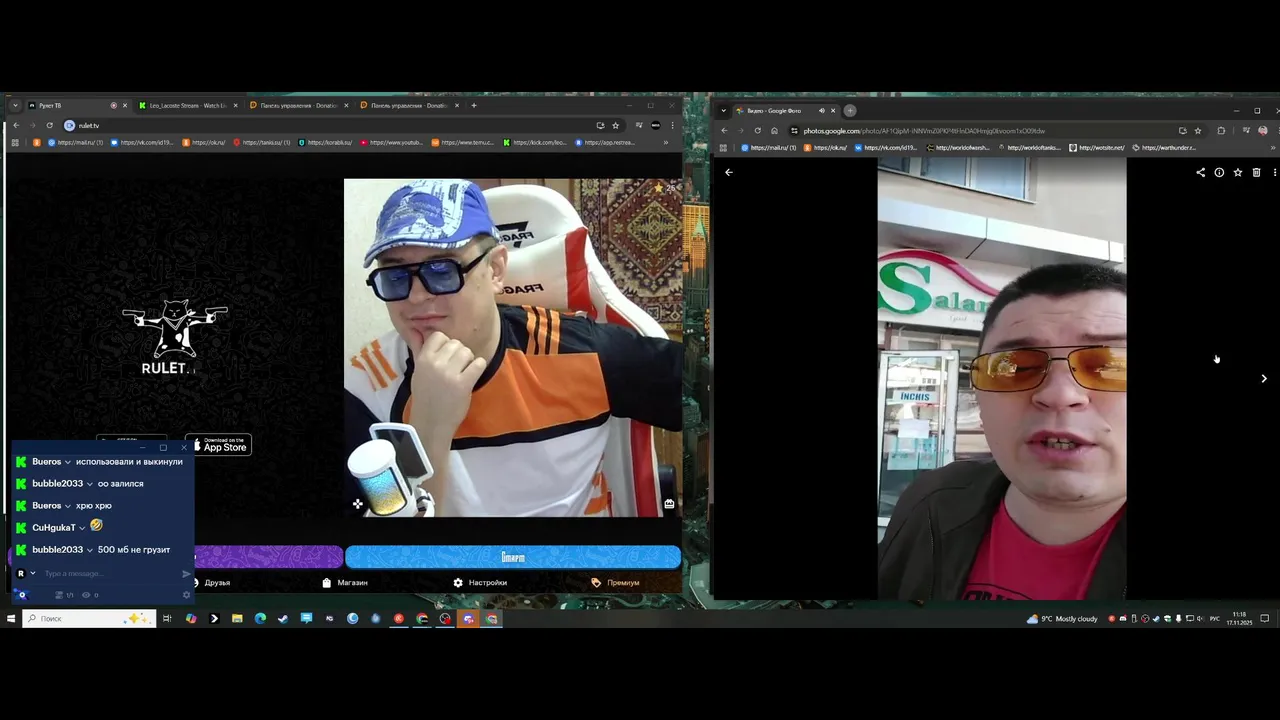Open wotsite.net bookmark in Photos window
Screen dimensions: 1280x720
point(1096,147)
